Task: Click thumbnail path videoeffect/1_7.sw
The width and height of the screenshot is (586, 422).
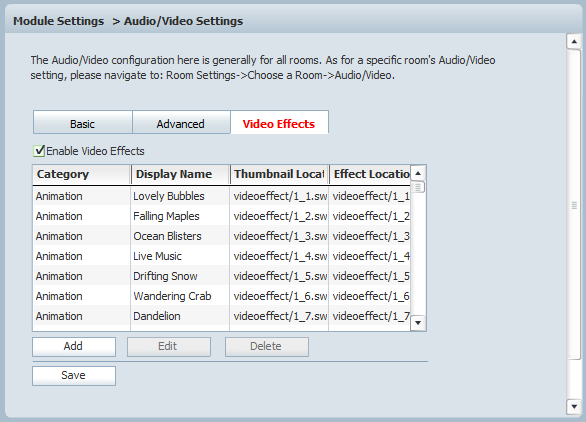Action: point(280,316)
